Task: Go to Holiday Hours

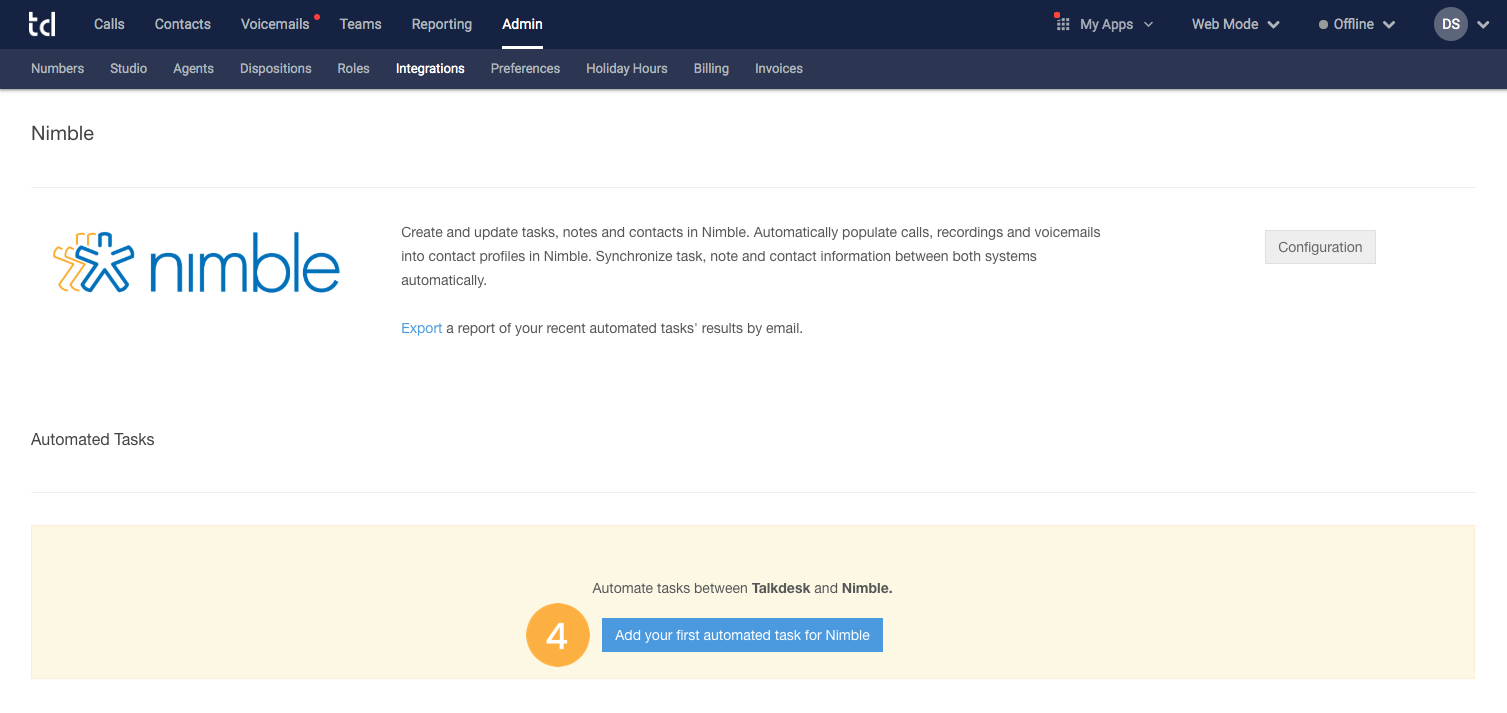Action: click(x=627, y=69)
